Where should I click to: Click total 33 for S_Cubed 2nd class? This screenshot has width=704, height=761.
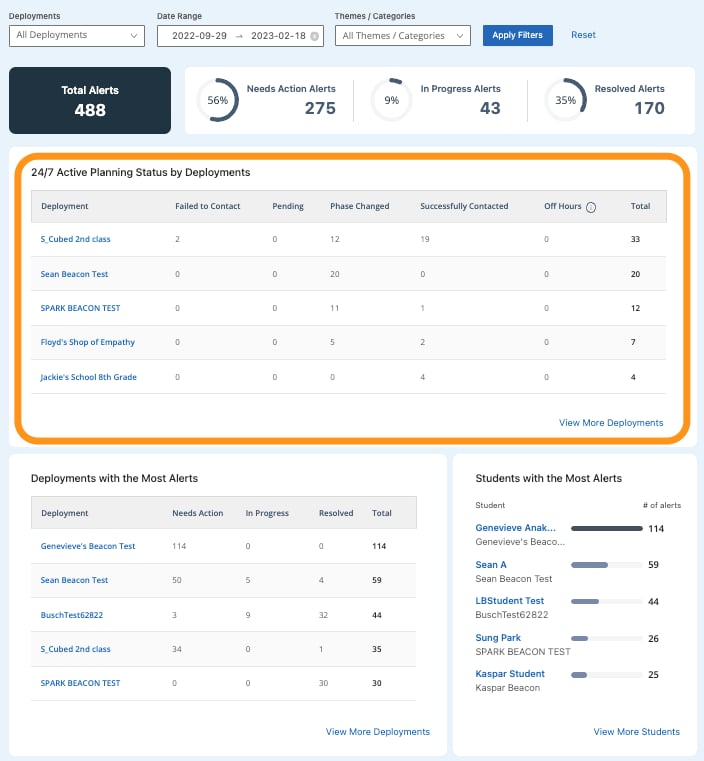(x=635, y=239)
